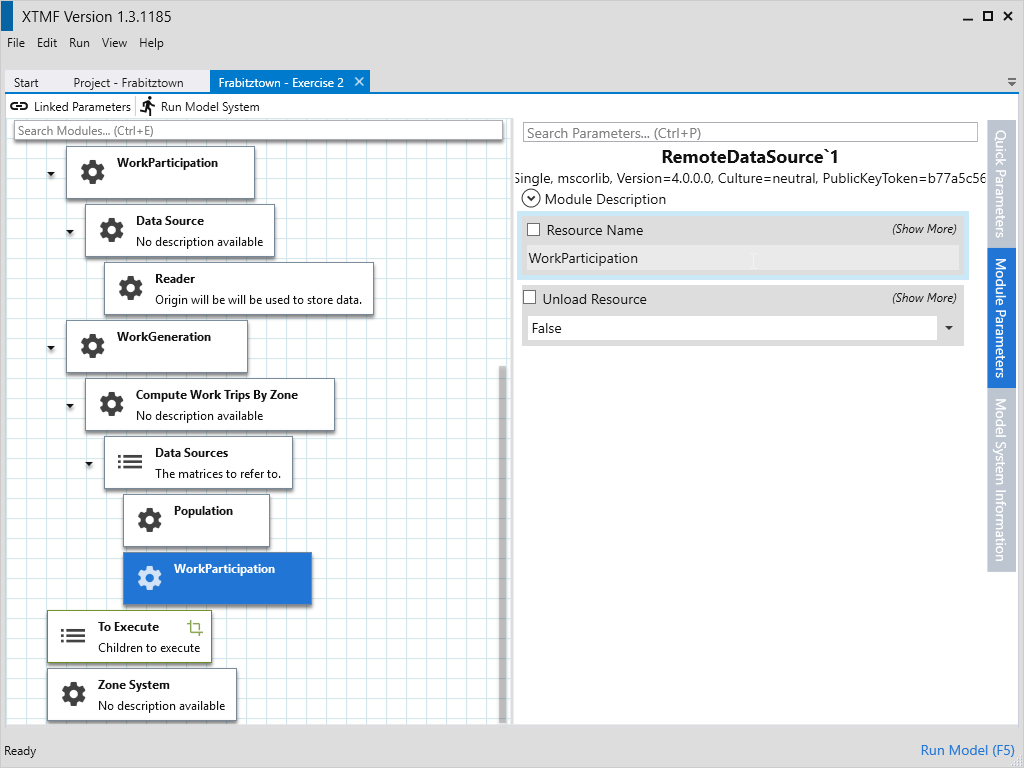Open the Unload Resource False dropdown
This screenshot has width=1024, height=768.
(948, 328)
